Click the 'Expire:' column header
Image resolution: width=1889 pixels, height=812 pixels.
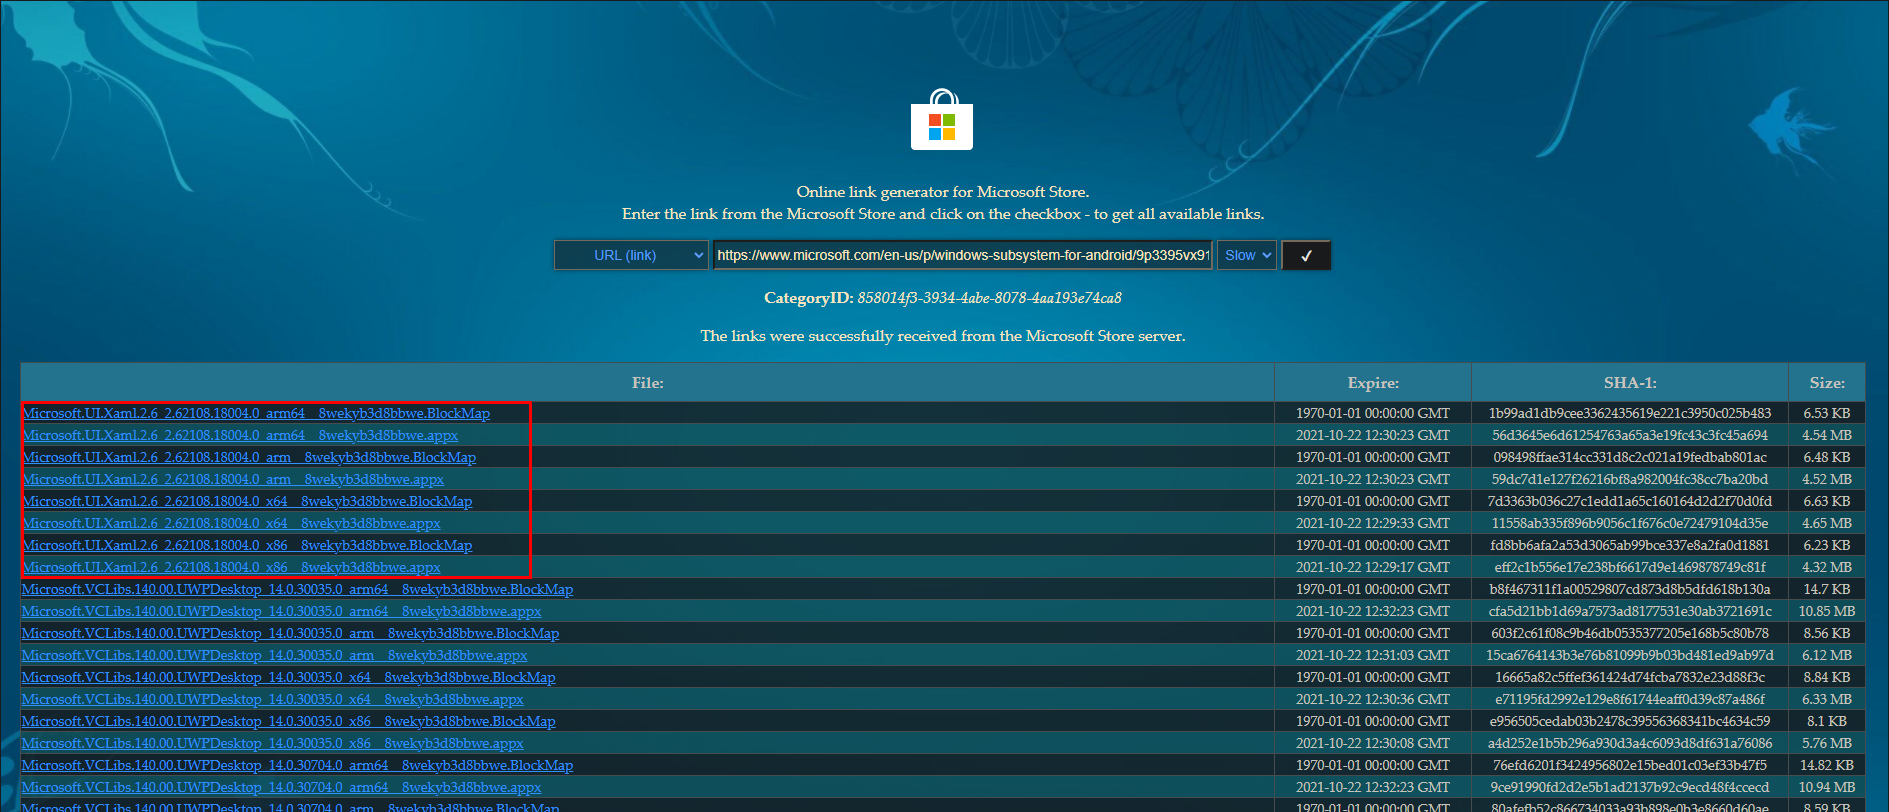point(1373,383)
